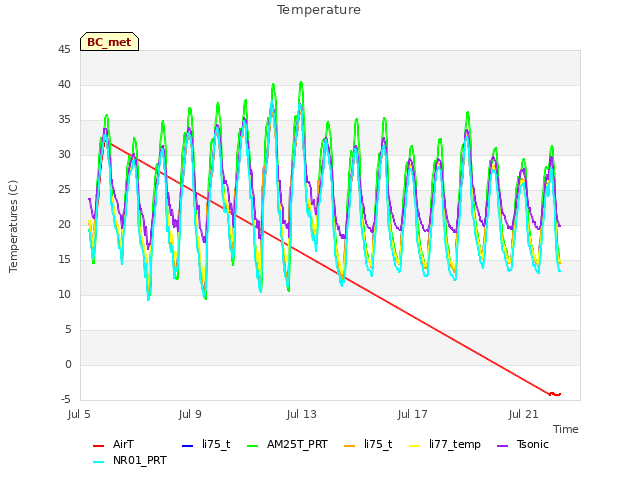This screenshot has width=640, height=480.
Task: Click the 25 y-axis tick label
Action: [x=64, y=190]
